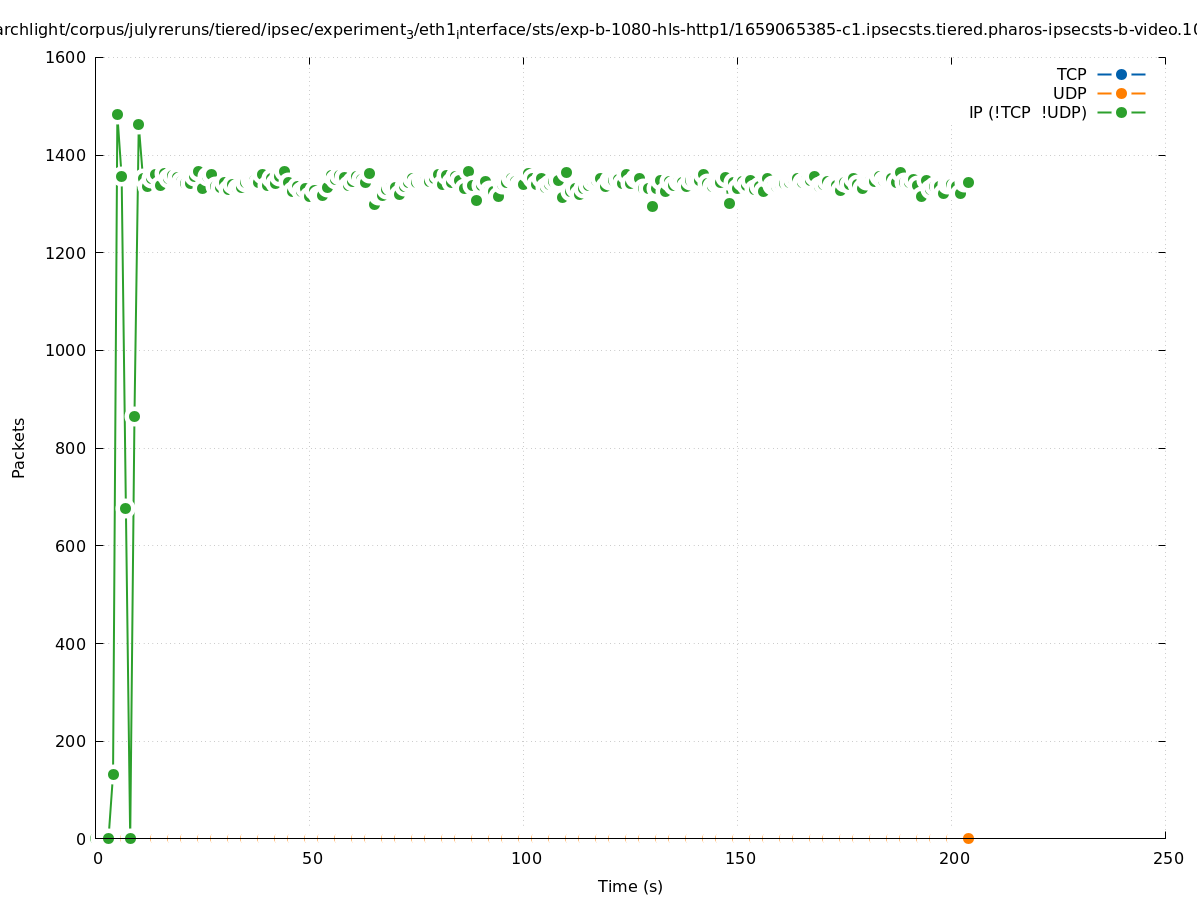Click the Packets y-axis label
Image resolution: width=1197 pixels, height=900 pixels.
tap(19, 447)
